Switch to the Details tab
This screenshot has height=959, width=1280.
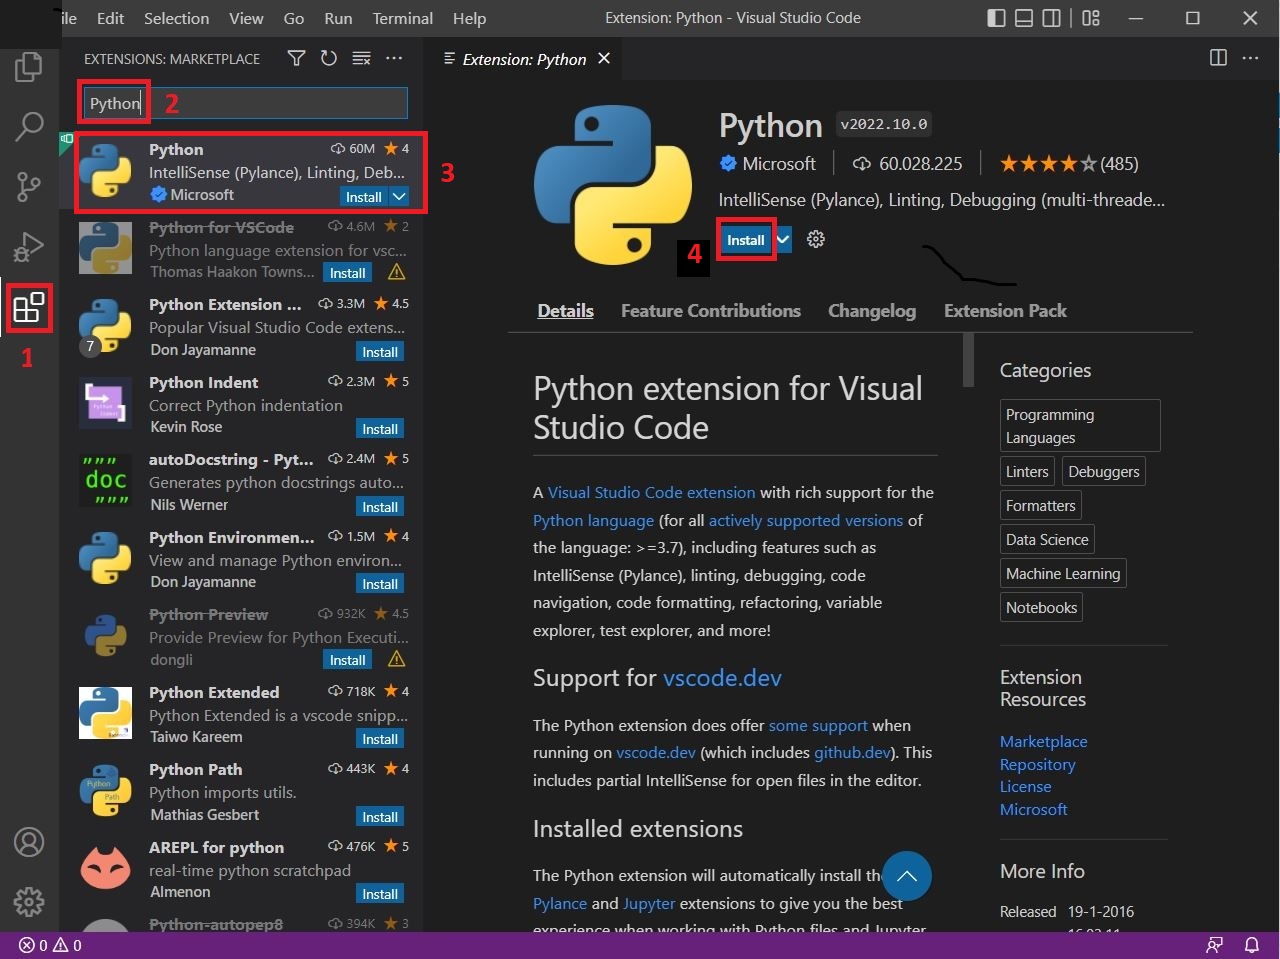565,311
